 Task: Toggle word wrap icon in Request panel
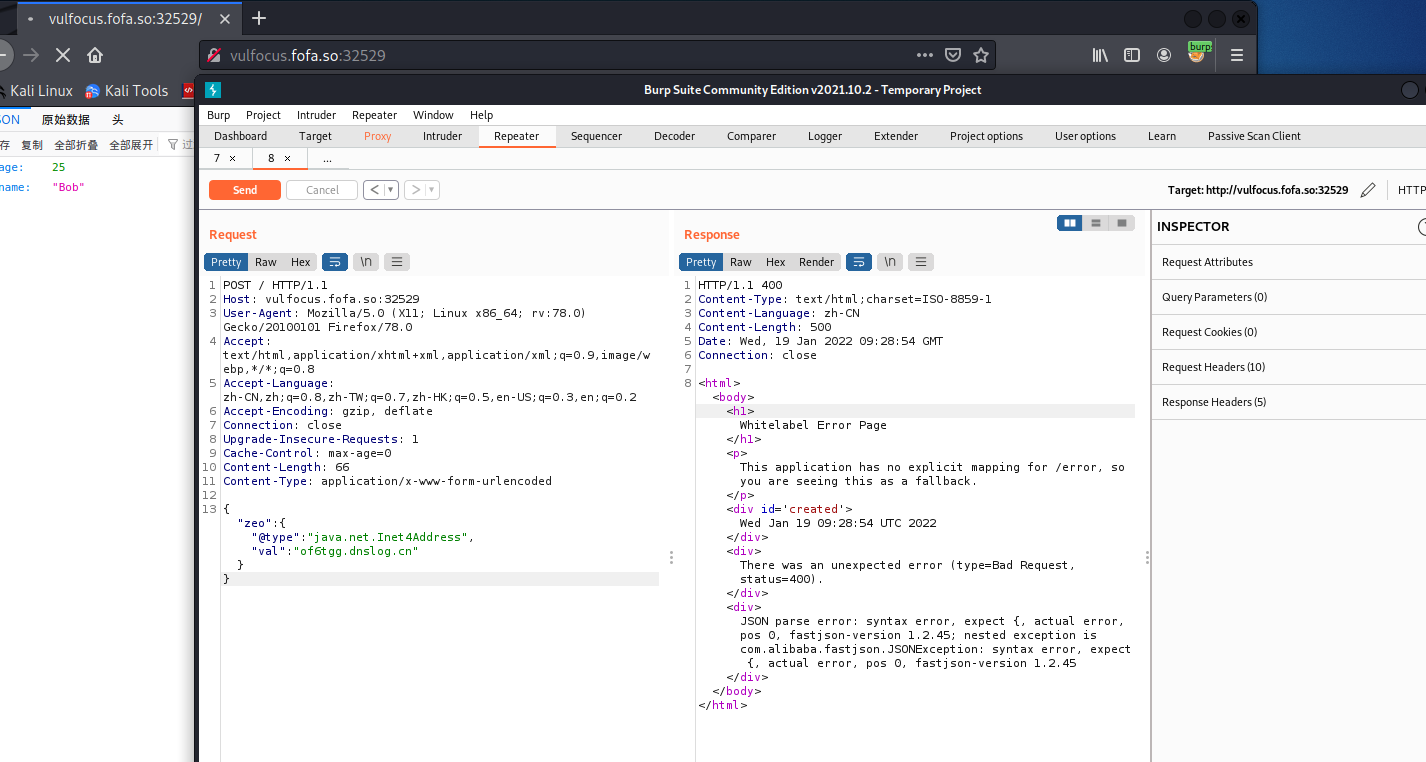pos(334,262)
